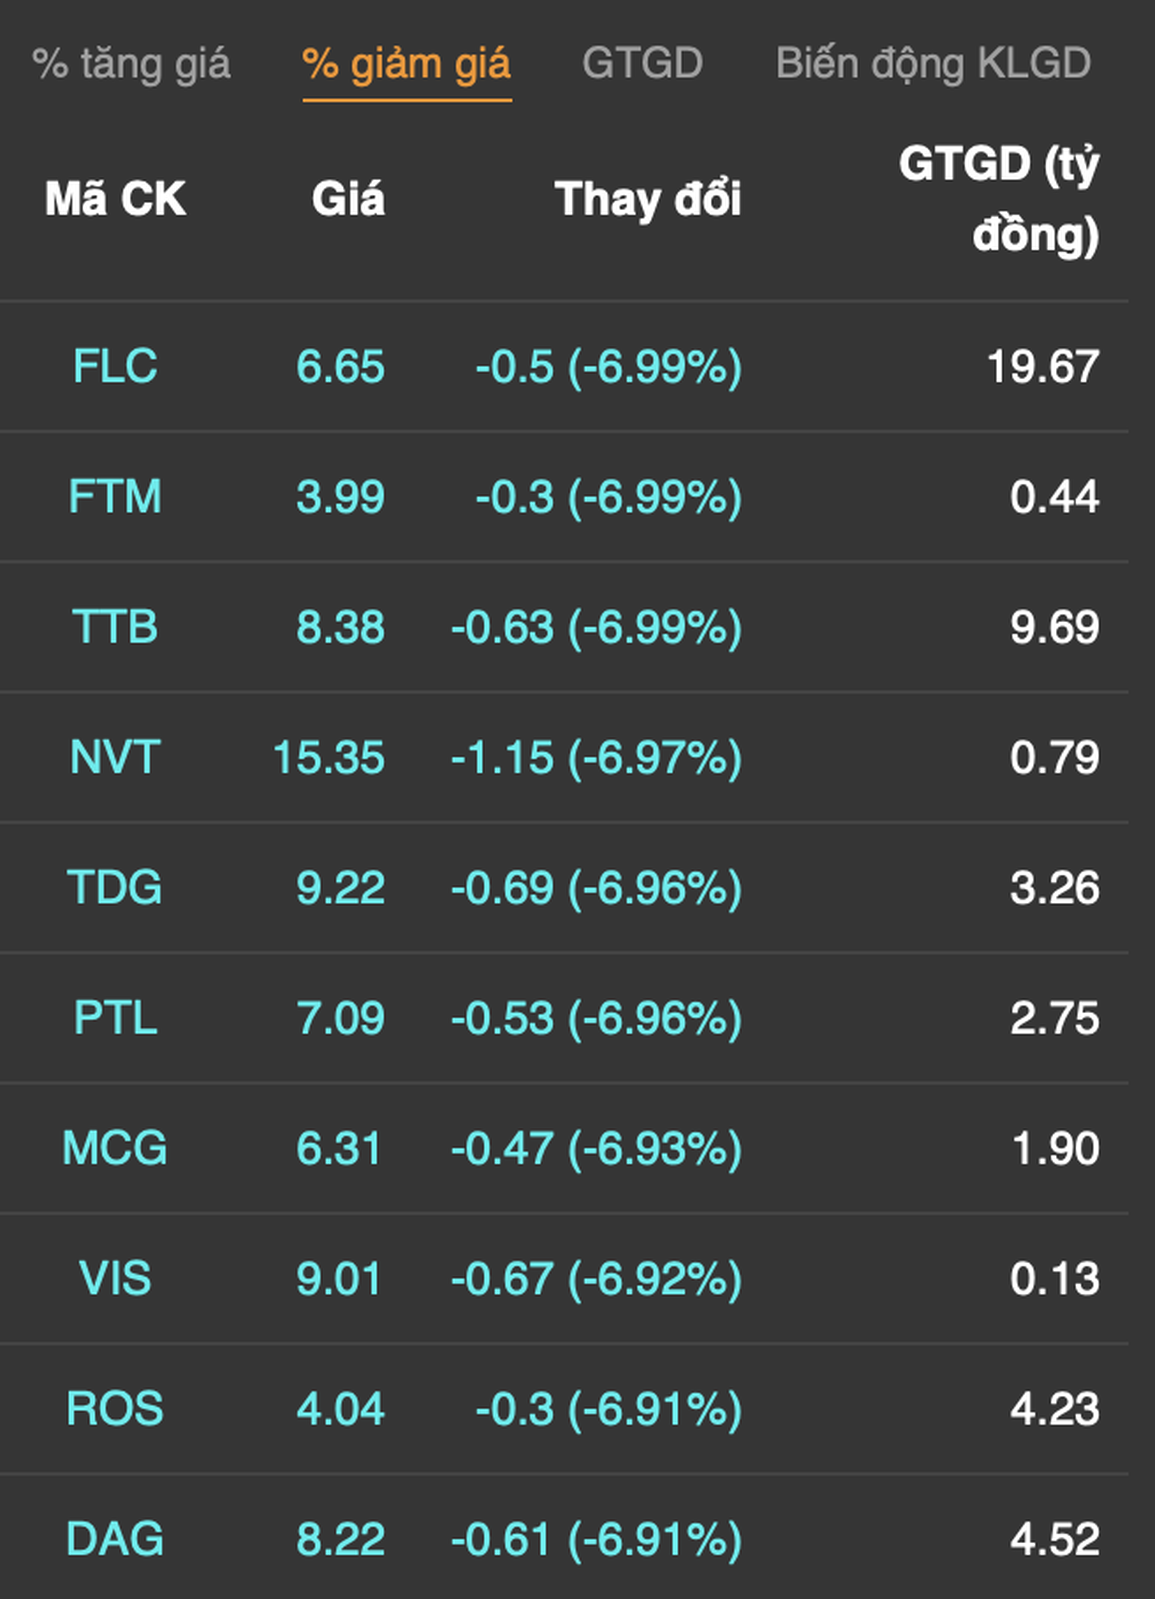Sort by the Giá column header
Image resolution: width=1155 pixels, height=1599 pixels.
pyautogui.click(x=348, y=199)
